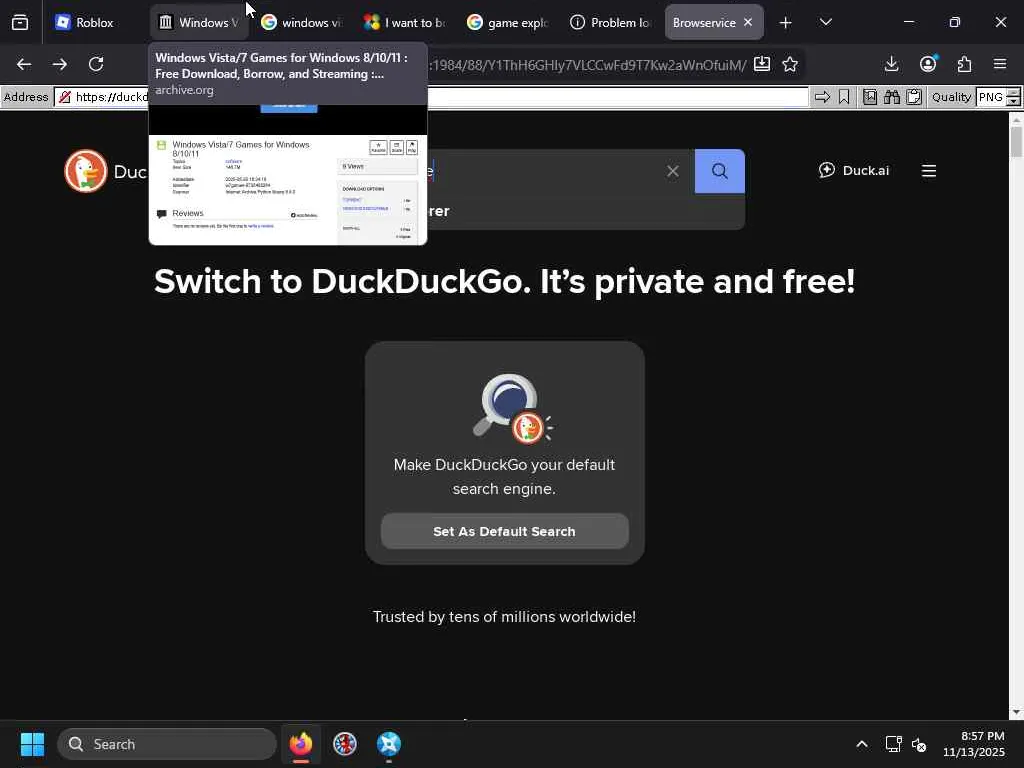Viewport: 1024px width, 768px height.
Task: Click the insecure lock icon in Address bar
Action: (x=65, y=97)
